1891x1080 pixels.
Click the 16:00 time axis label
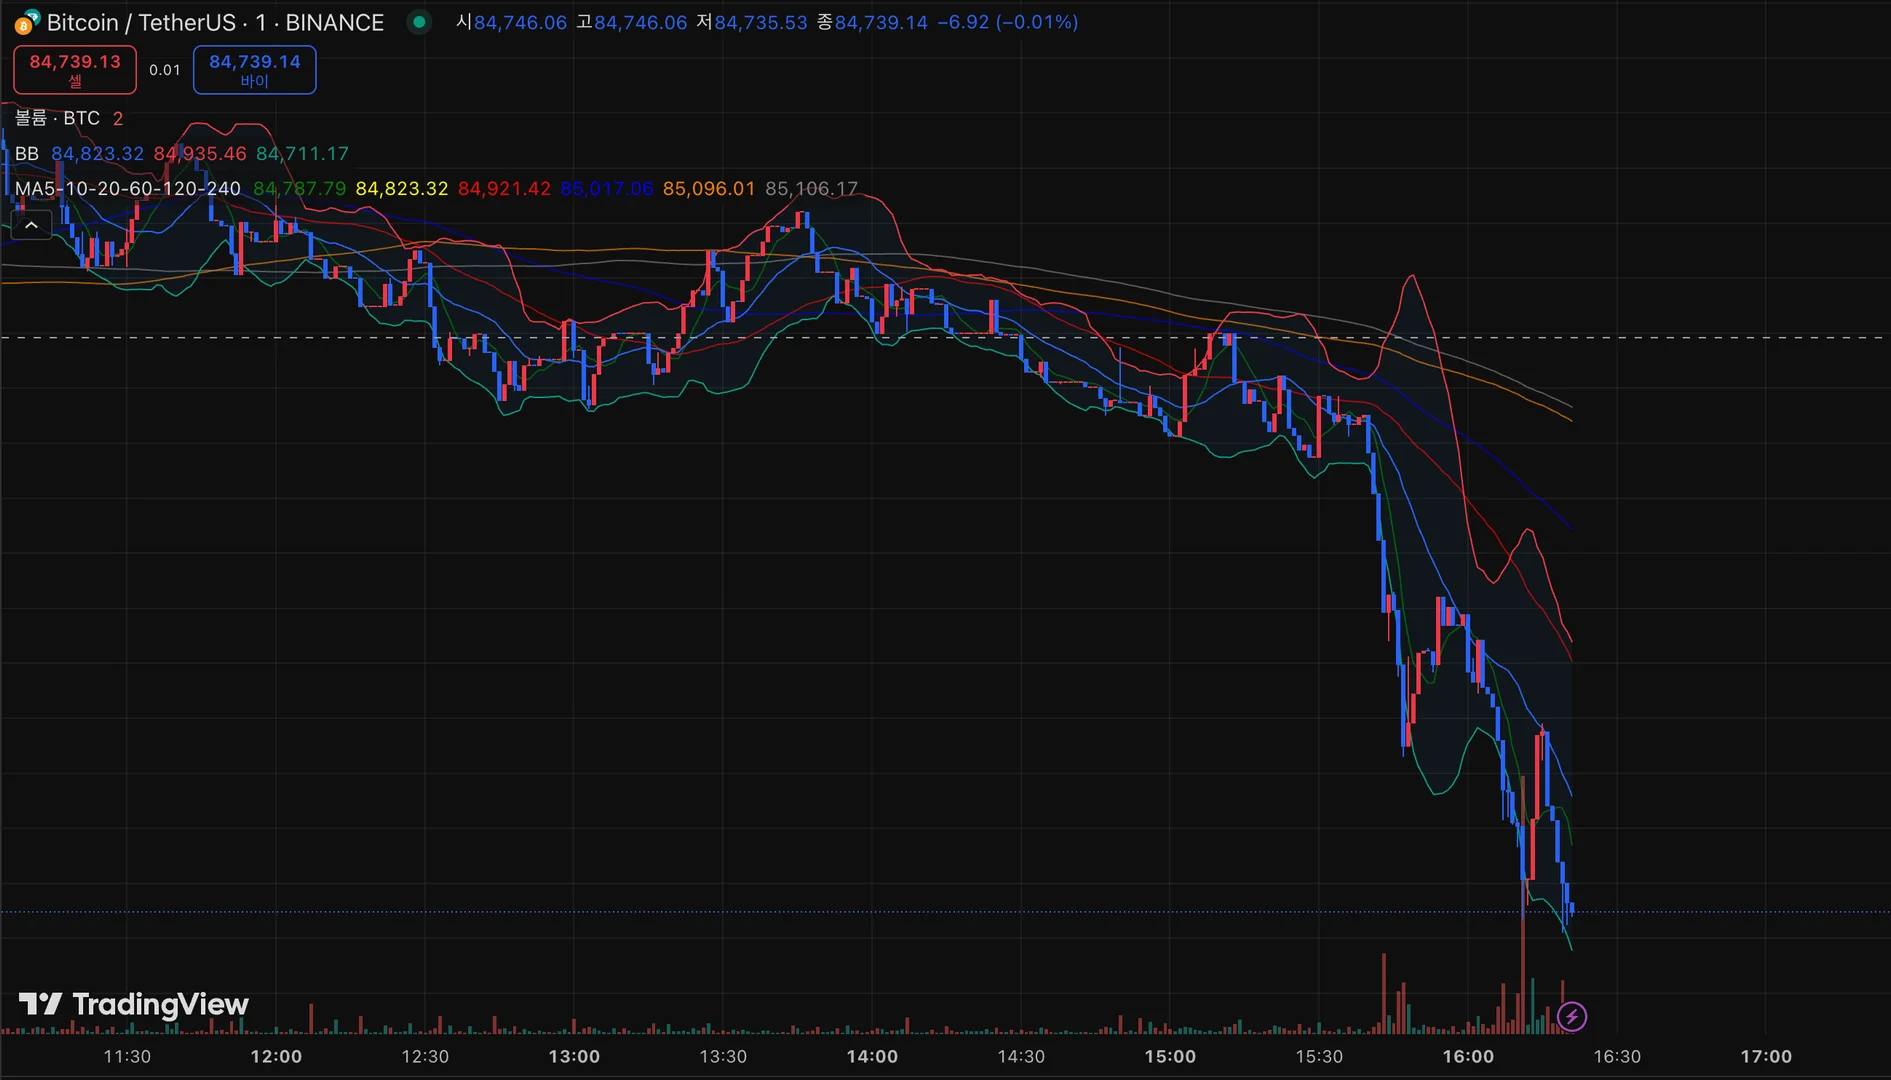point(1468,1056)
